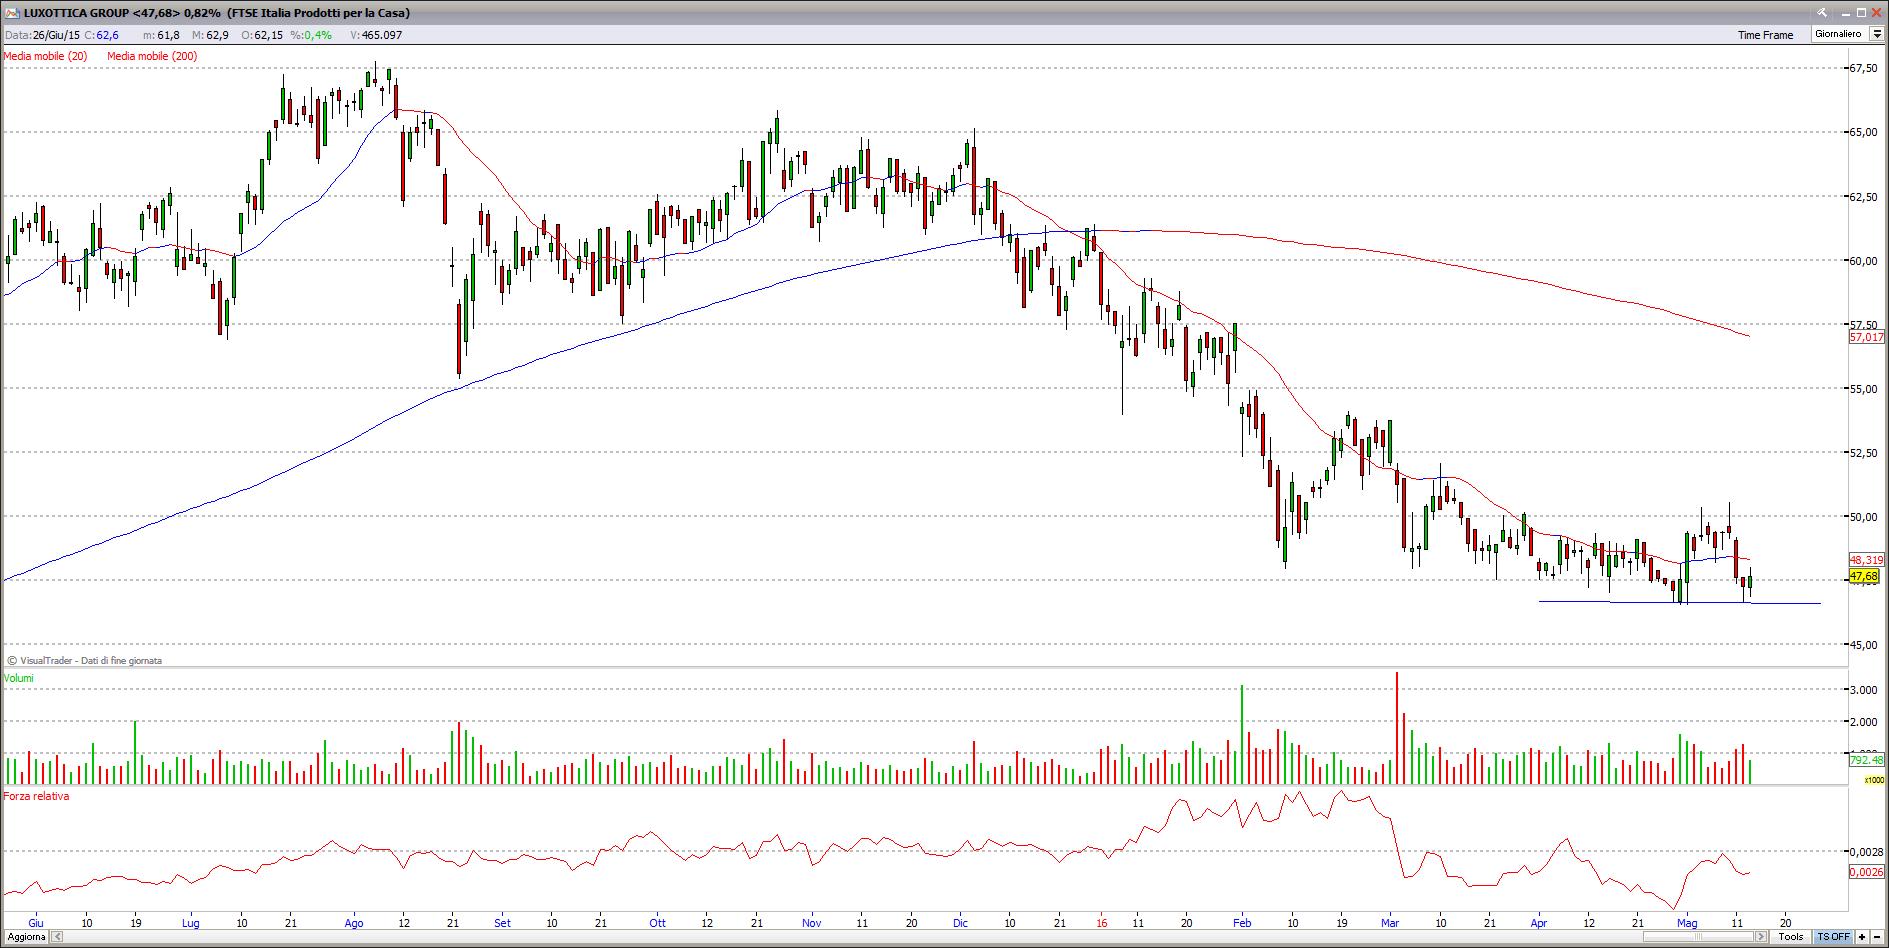The height and width of the screenshot is (948, 1889).
Task: Click the x1000 volume scale label
Action: pos(1874,780)
